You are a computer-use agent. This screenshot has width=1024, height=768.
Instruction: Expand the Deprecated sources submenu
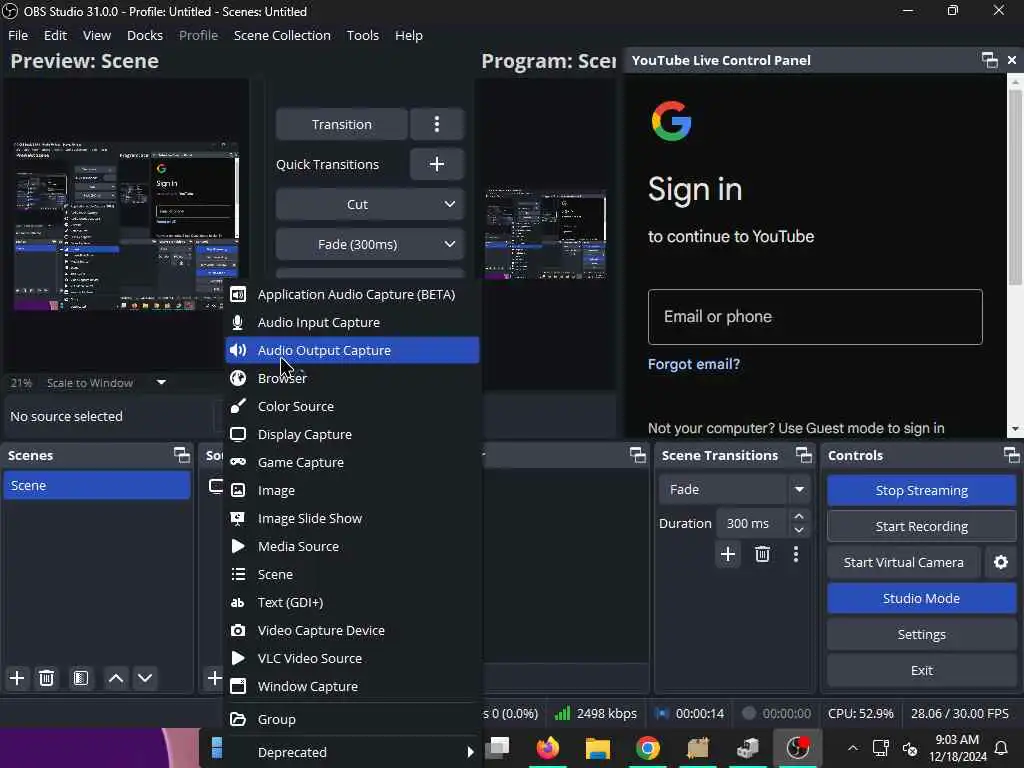(x=353, y=752)
